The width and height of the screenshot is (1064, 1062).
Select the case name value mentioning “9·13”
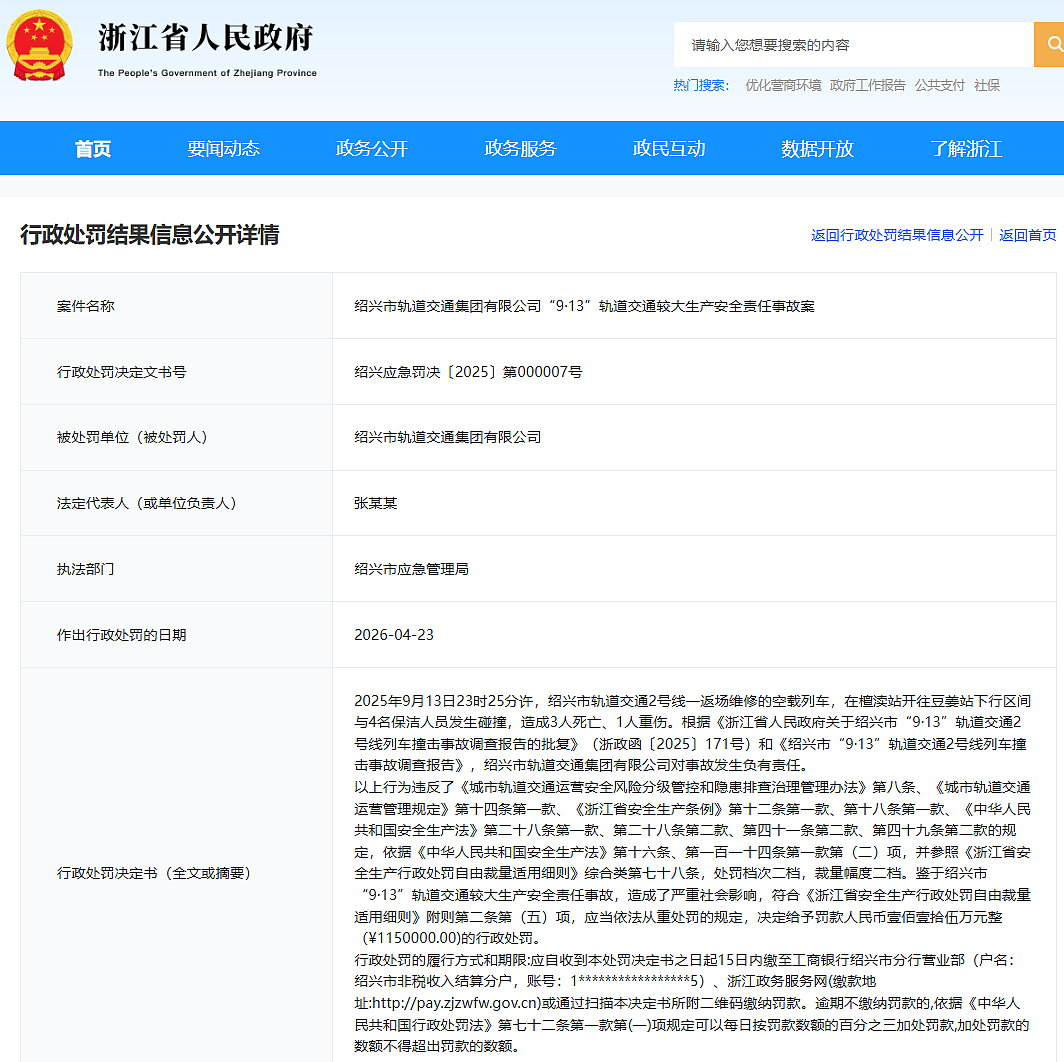click(x=584, y=306)
